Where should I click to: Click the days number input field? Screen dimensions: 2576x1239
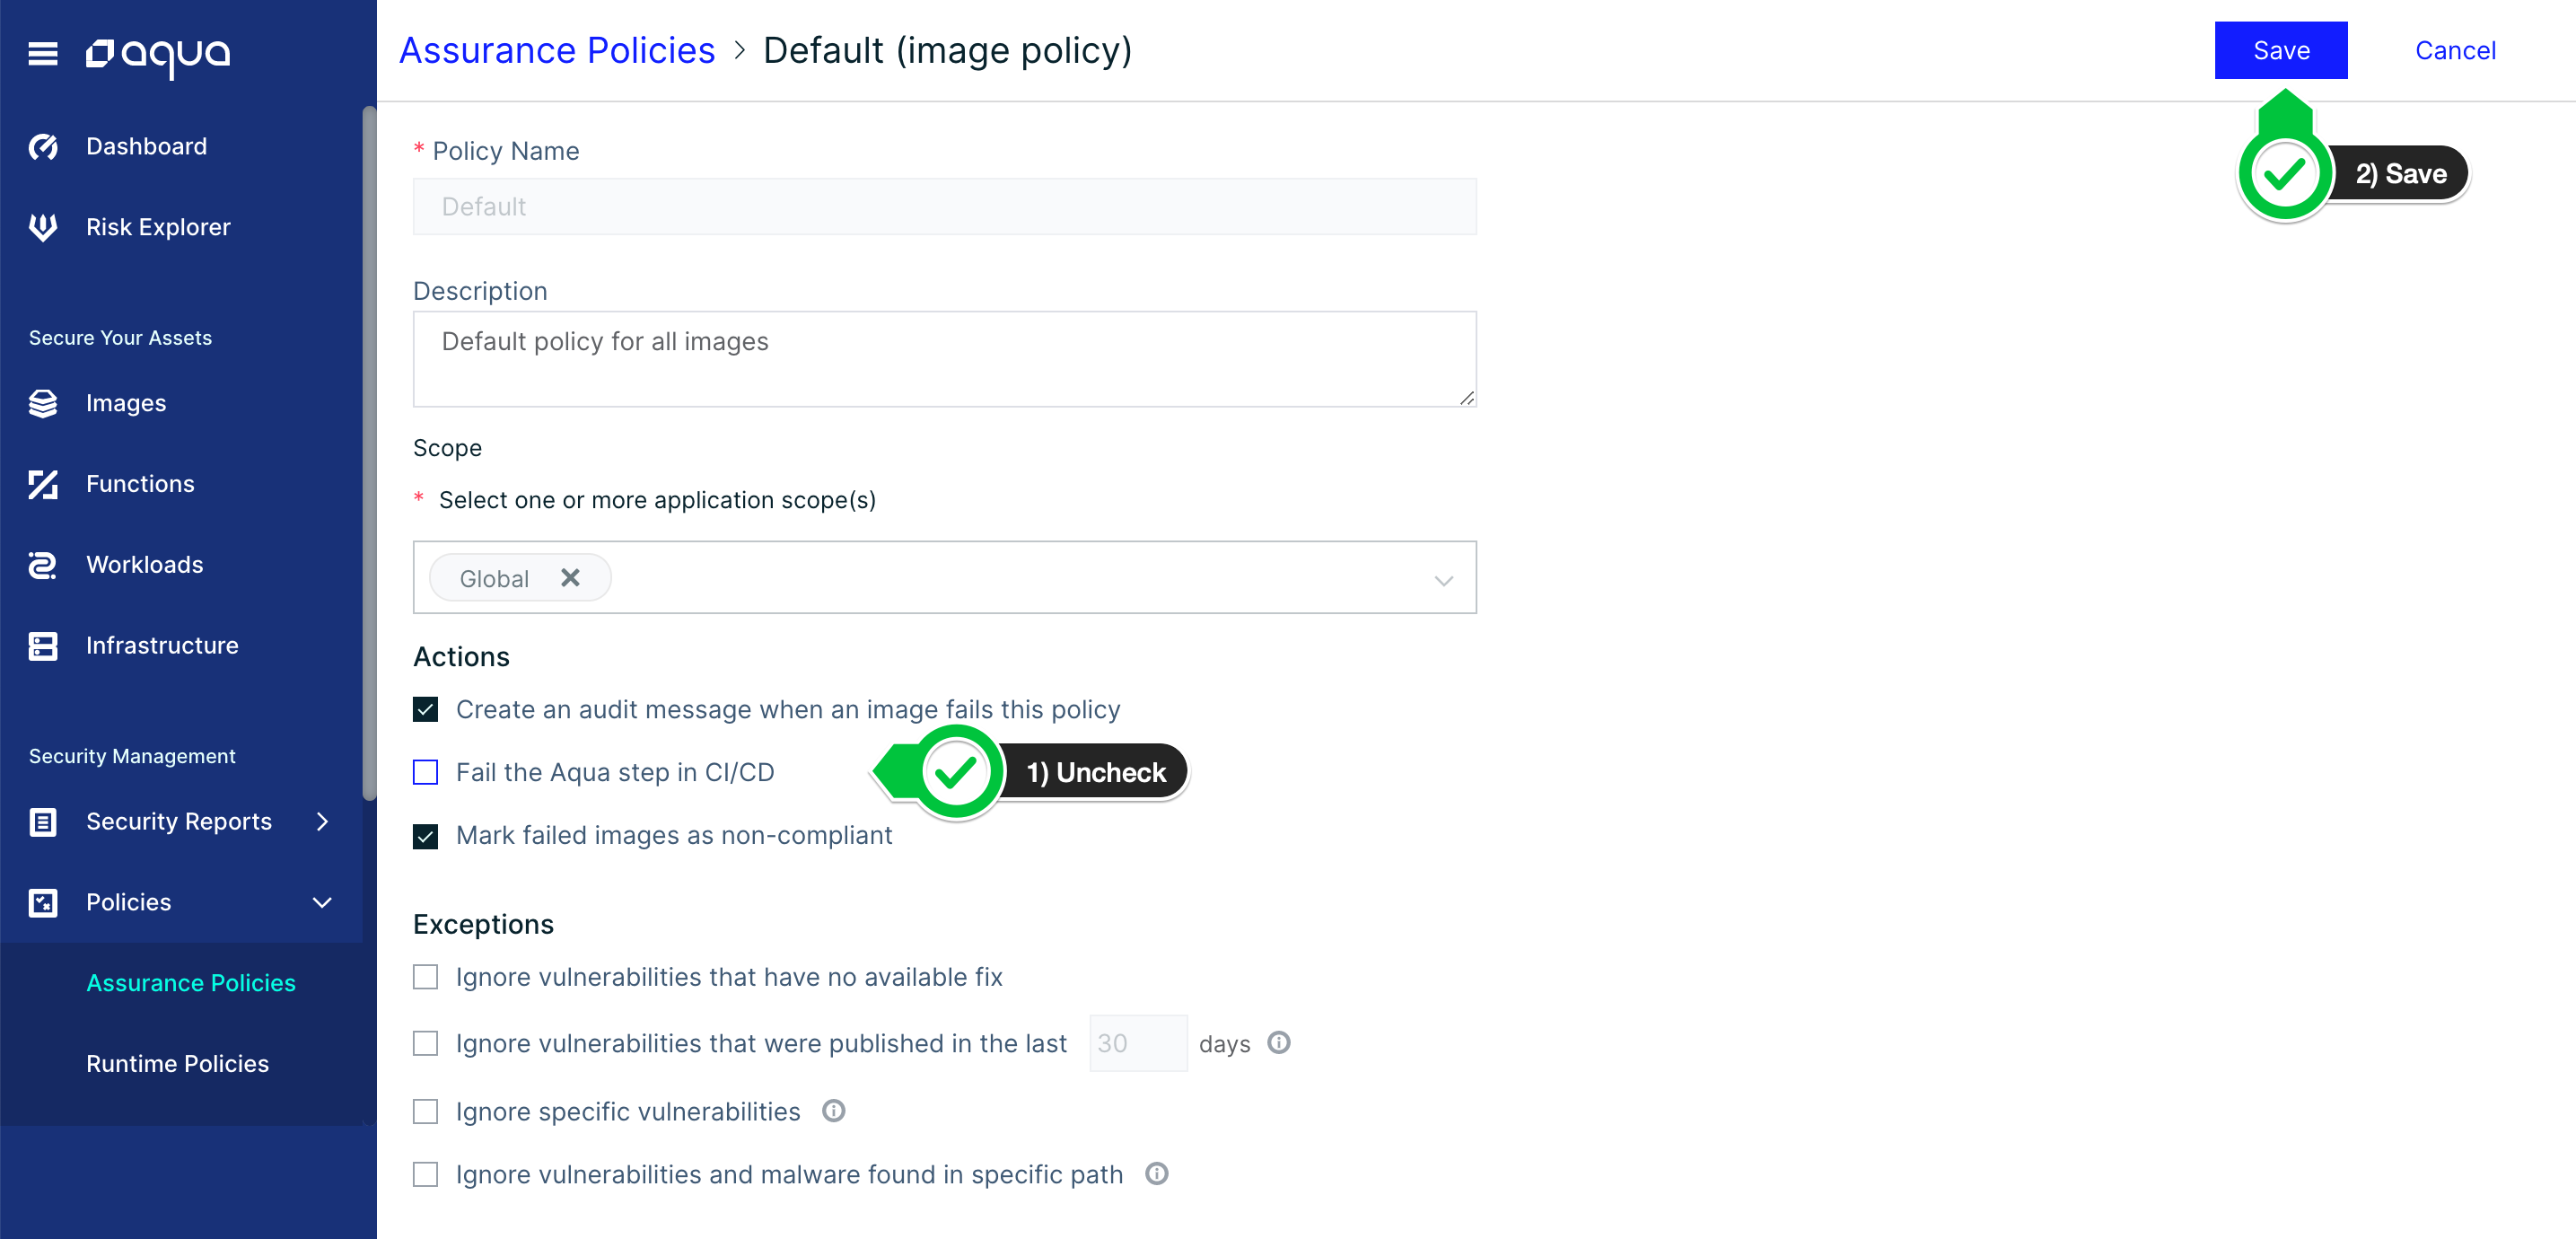pyautogui.click(x=1137, y=1043)
